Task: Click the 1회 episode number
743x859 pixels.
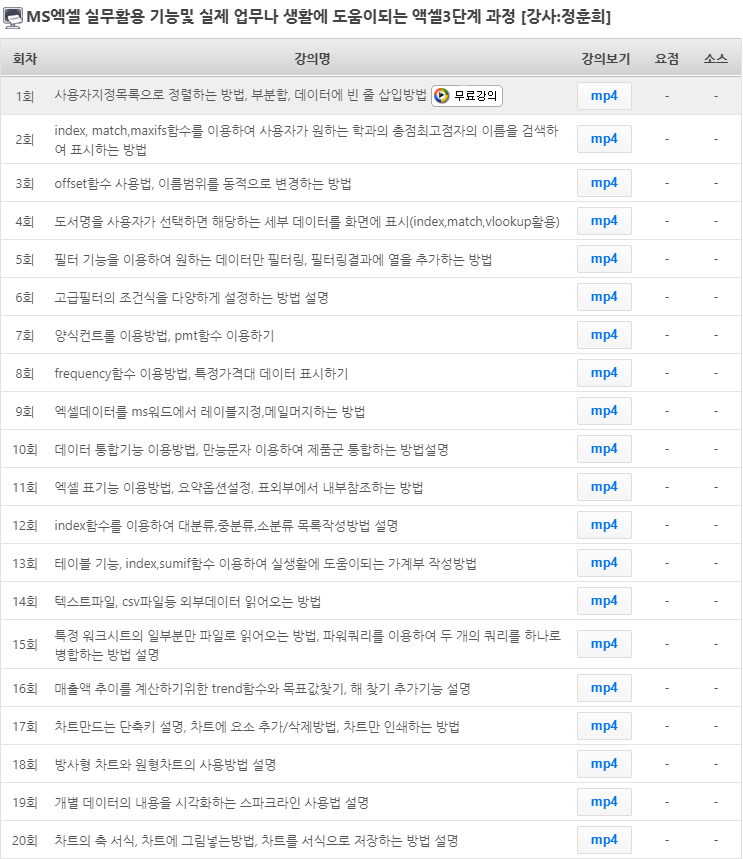Action: point(25,96)
